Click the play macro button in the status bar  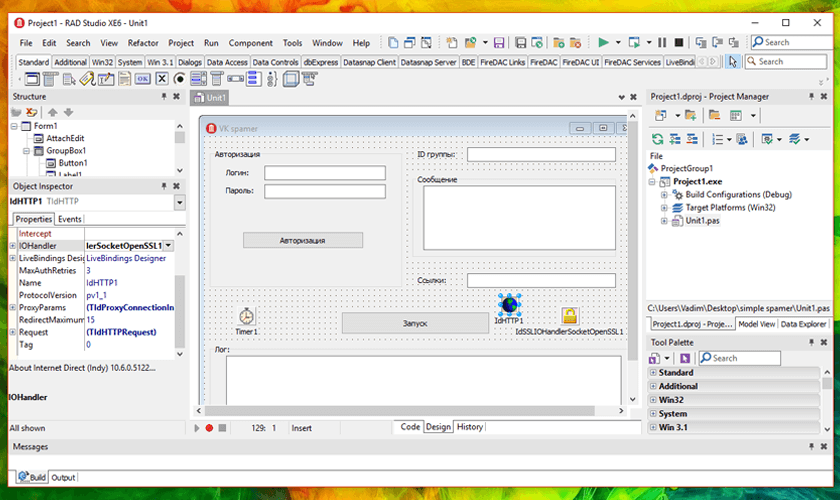[x=197, y=428]
